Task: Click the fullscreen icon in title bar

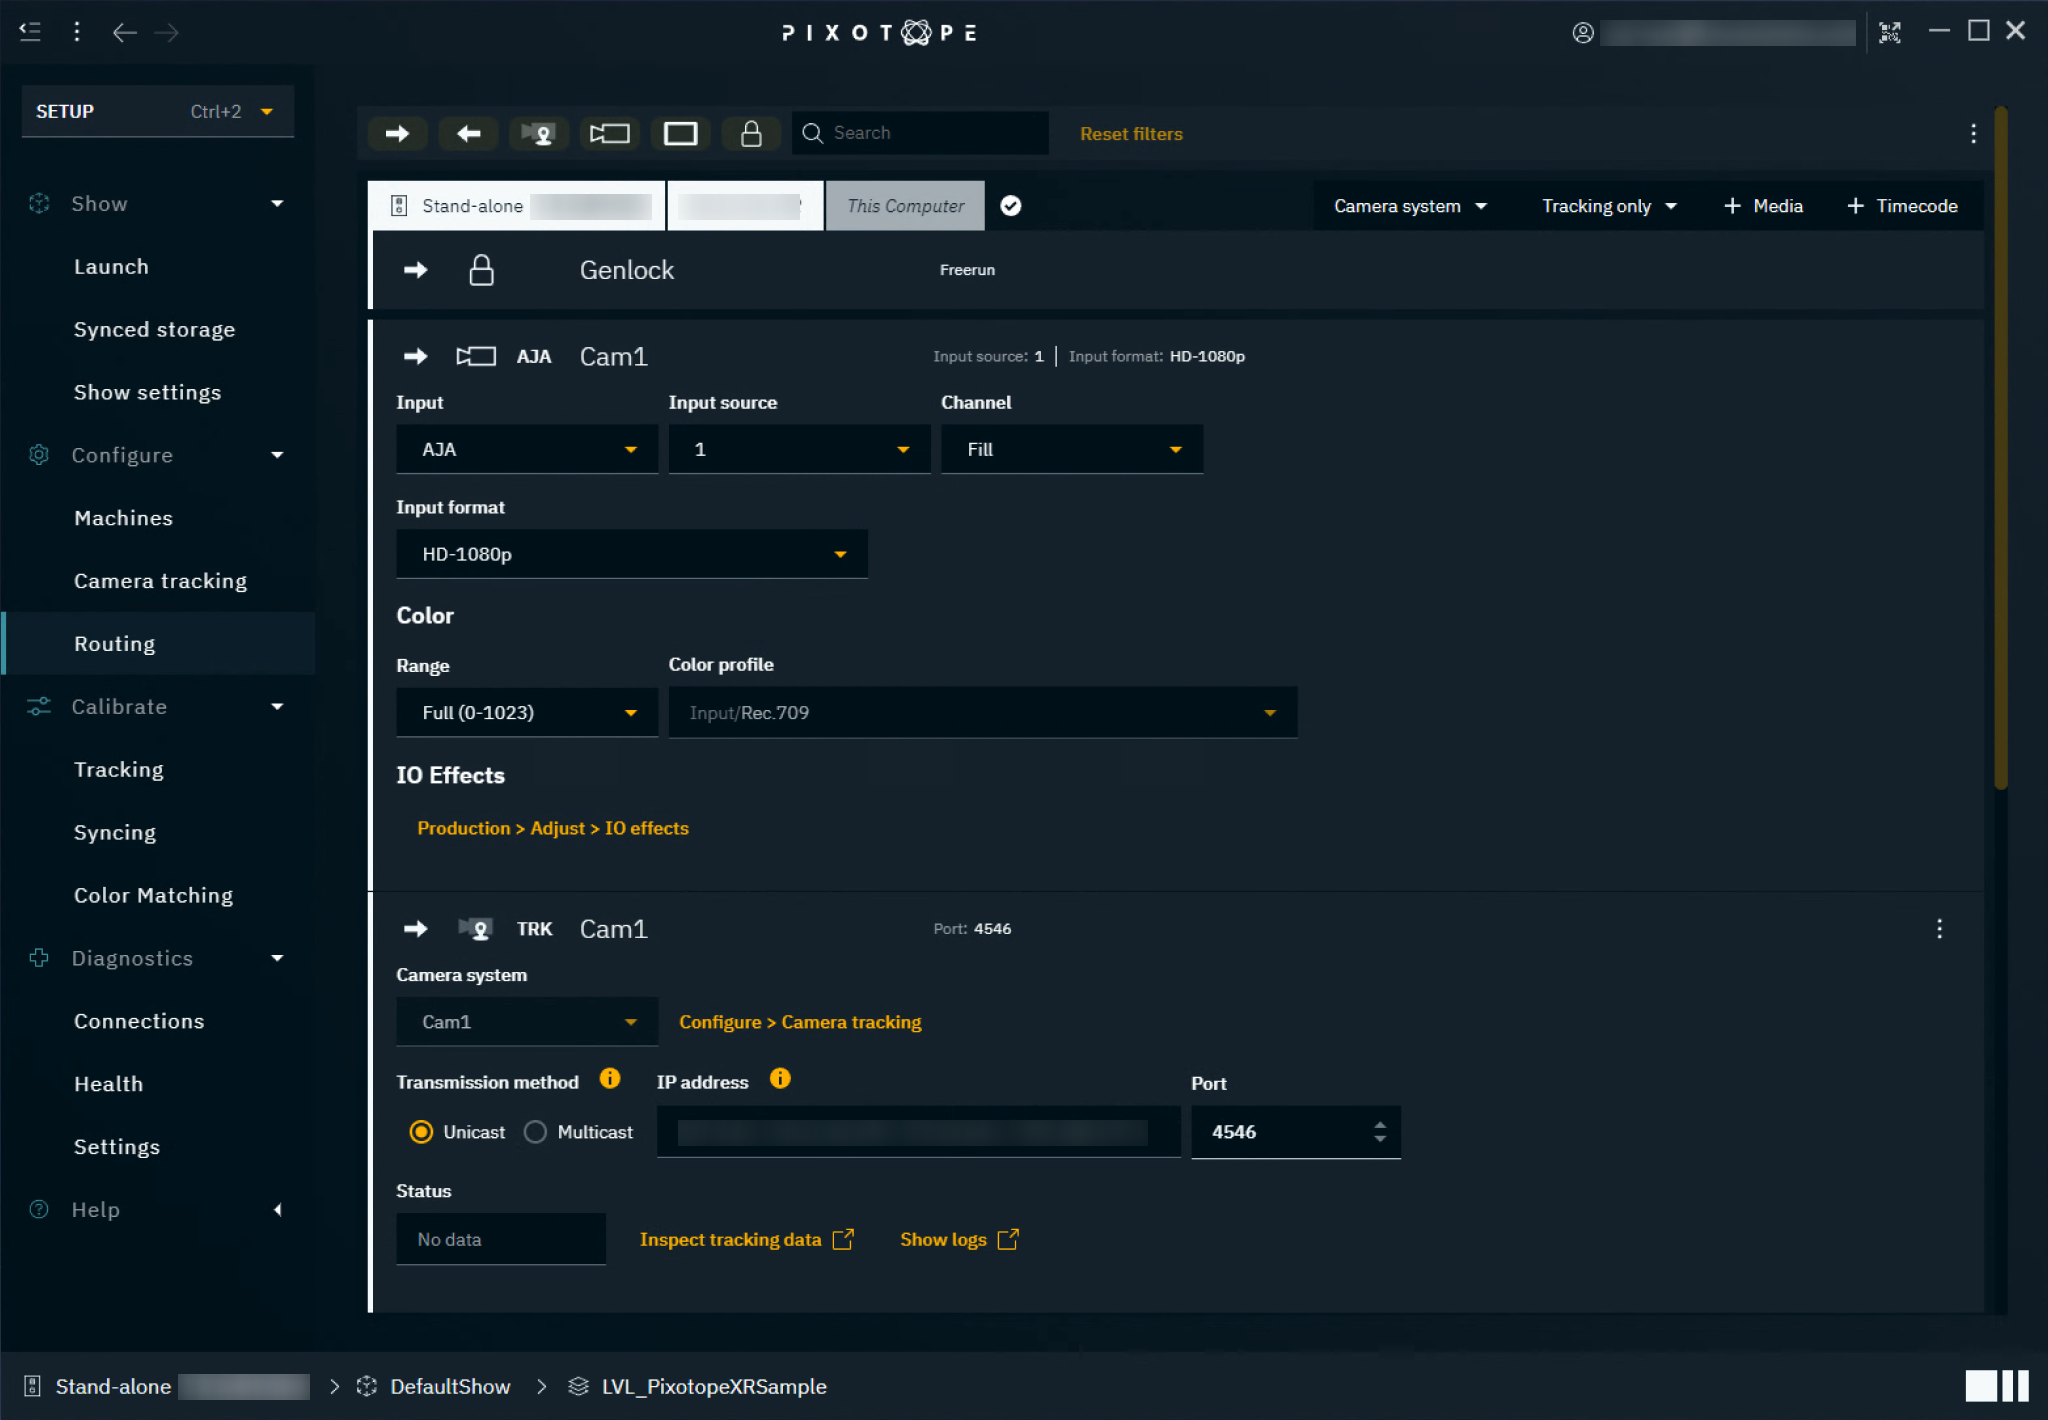Action: coord(1889,32)
